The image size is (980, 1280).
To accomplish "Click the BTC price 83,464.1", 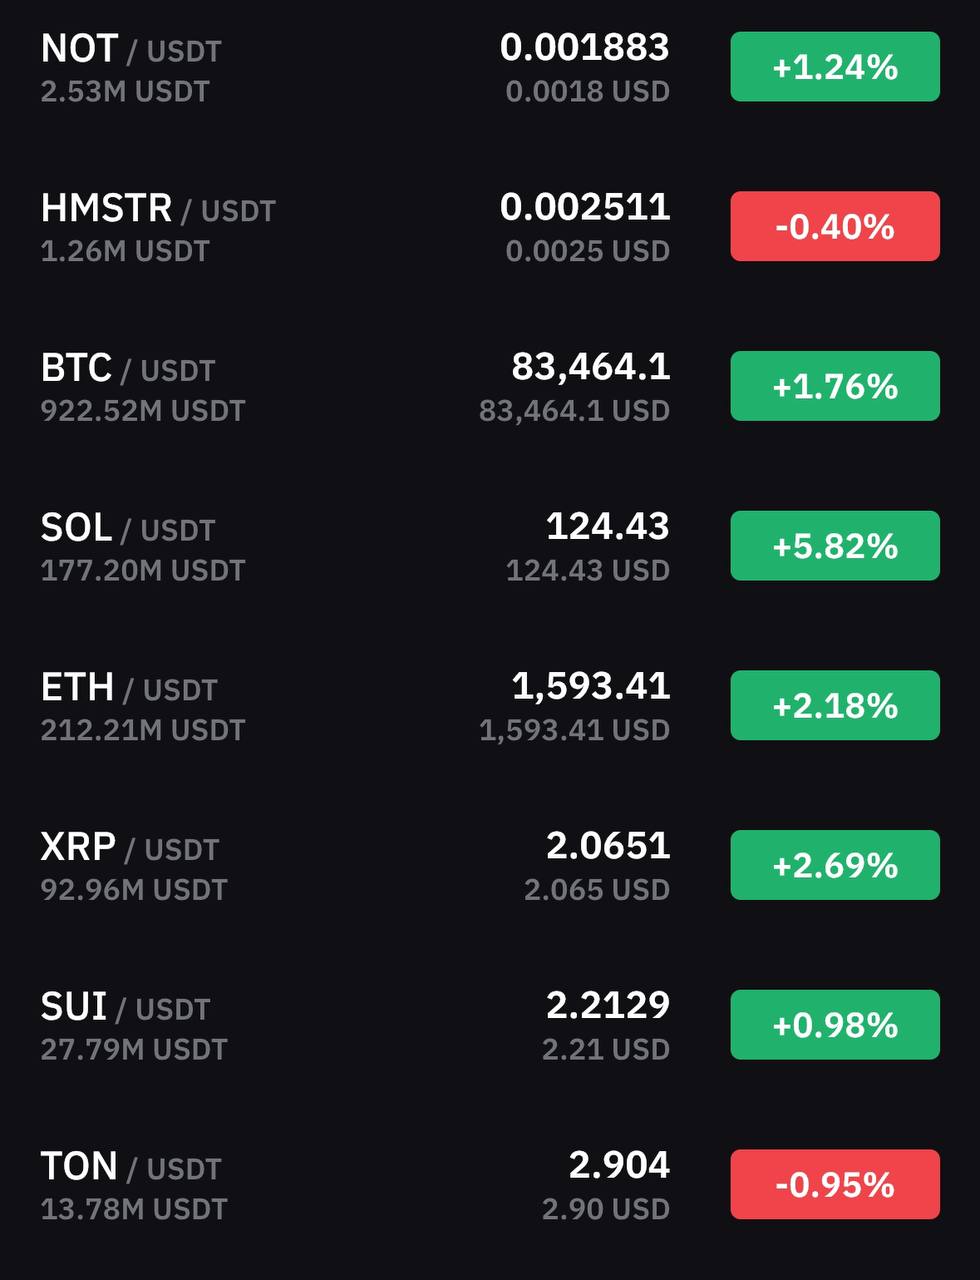I will click(591, 368).
